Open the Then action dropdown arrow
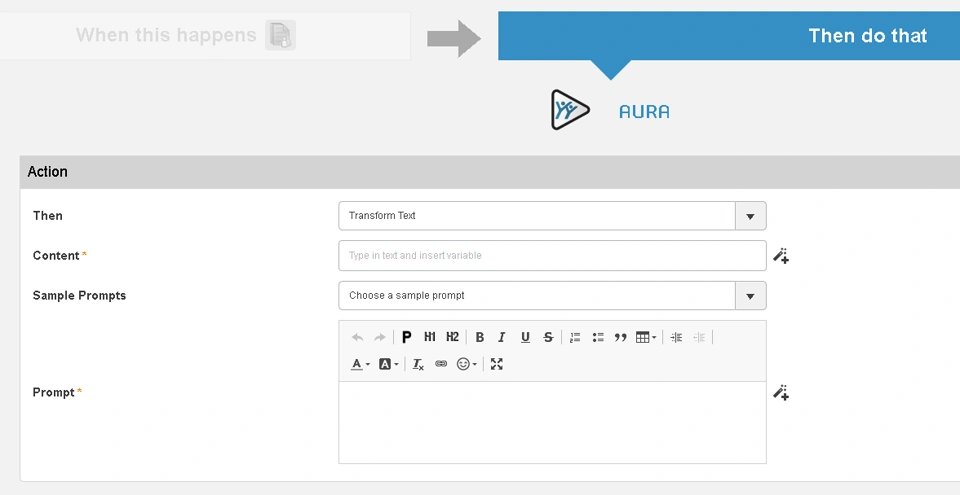Screen dimensions: 960x495 point(751,216)
